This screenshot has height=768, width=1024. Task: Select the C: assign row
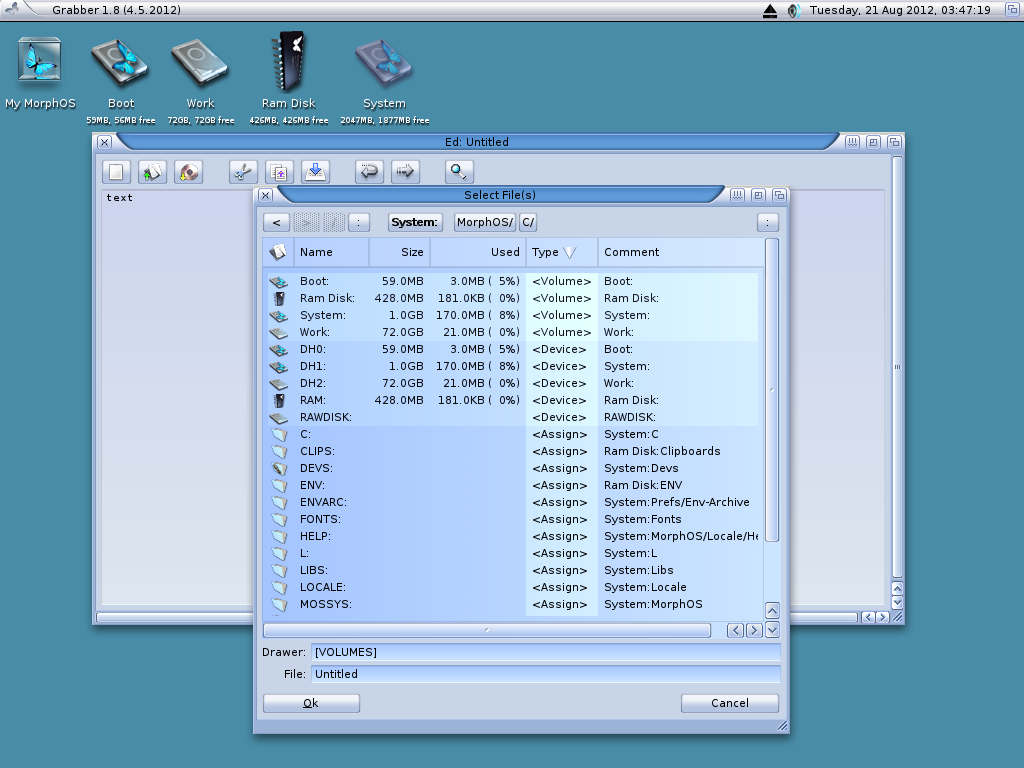pyautogui.click(x=513, y=434)
